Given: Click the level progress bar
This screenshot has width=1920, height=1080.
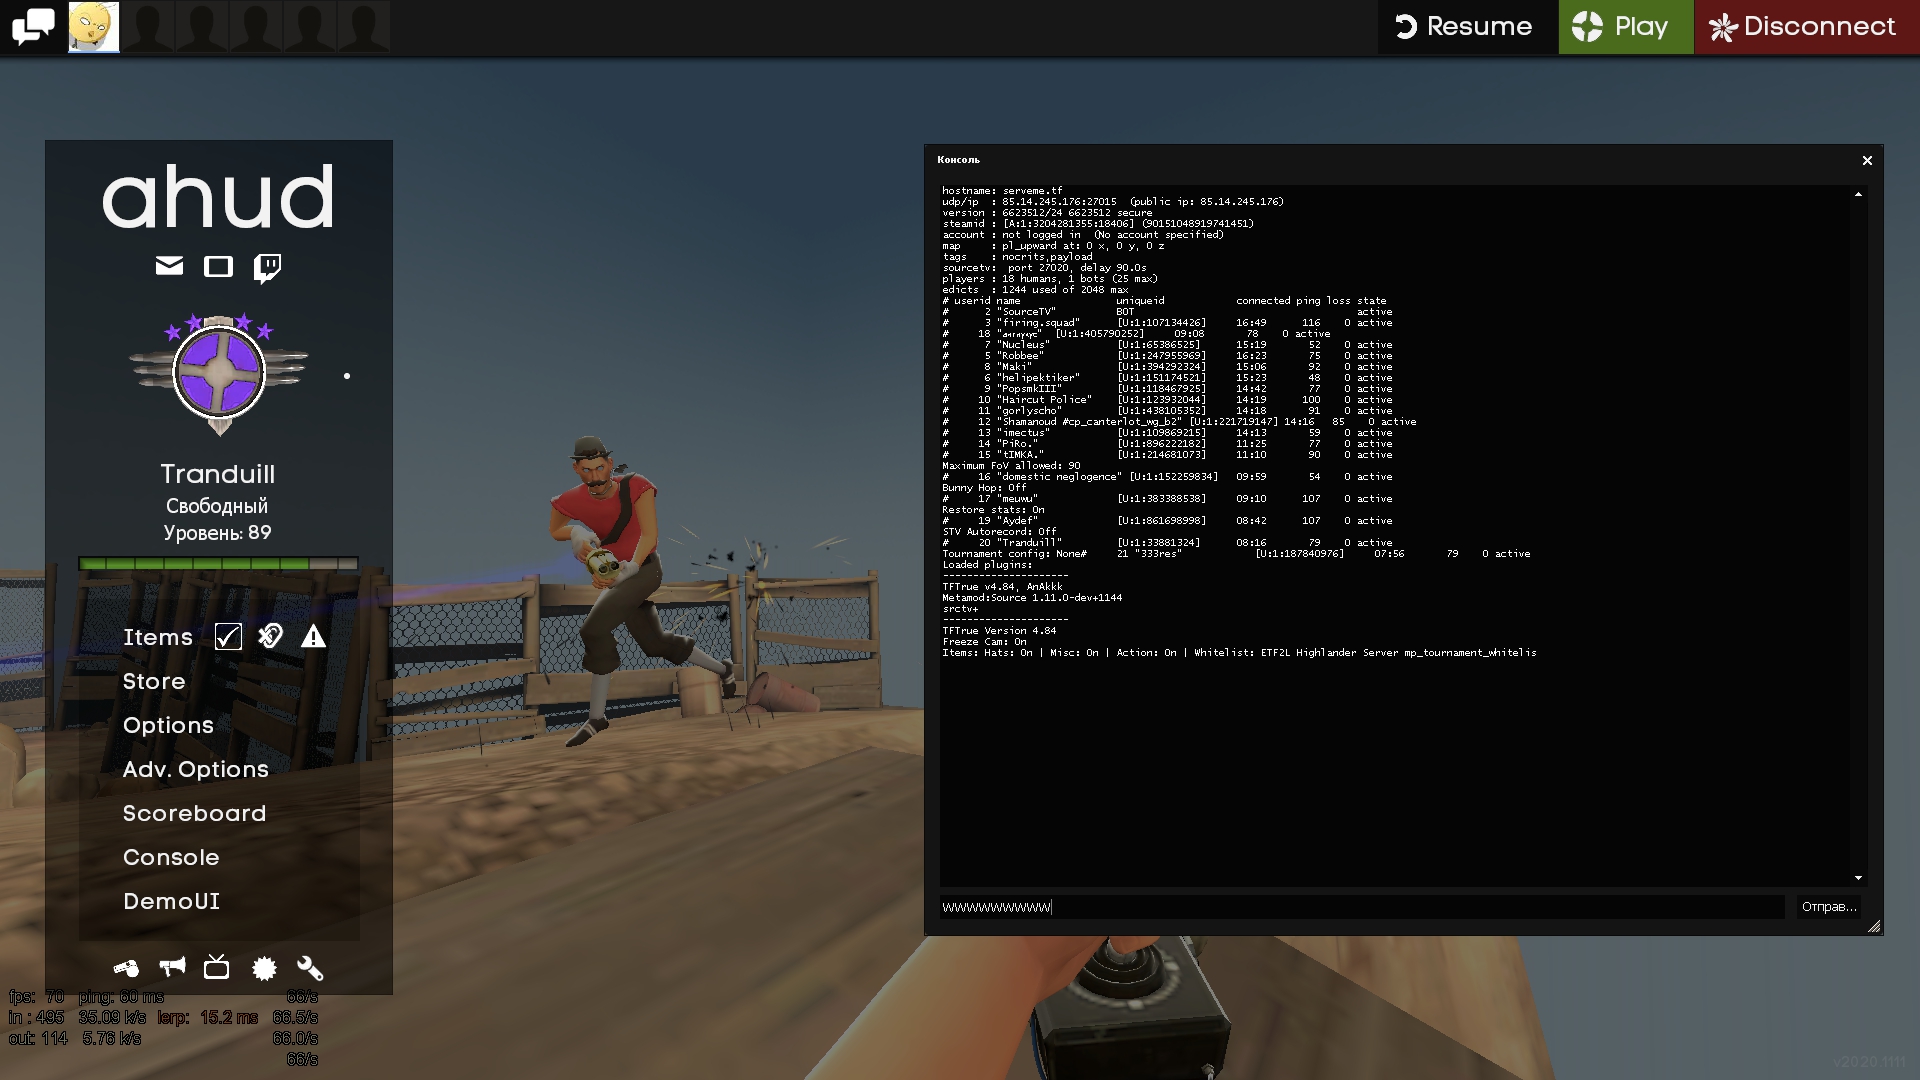Looking at the screenshot, I should tap(218, 564).
